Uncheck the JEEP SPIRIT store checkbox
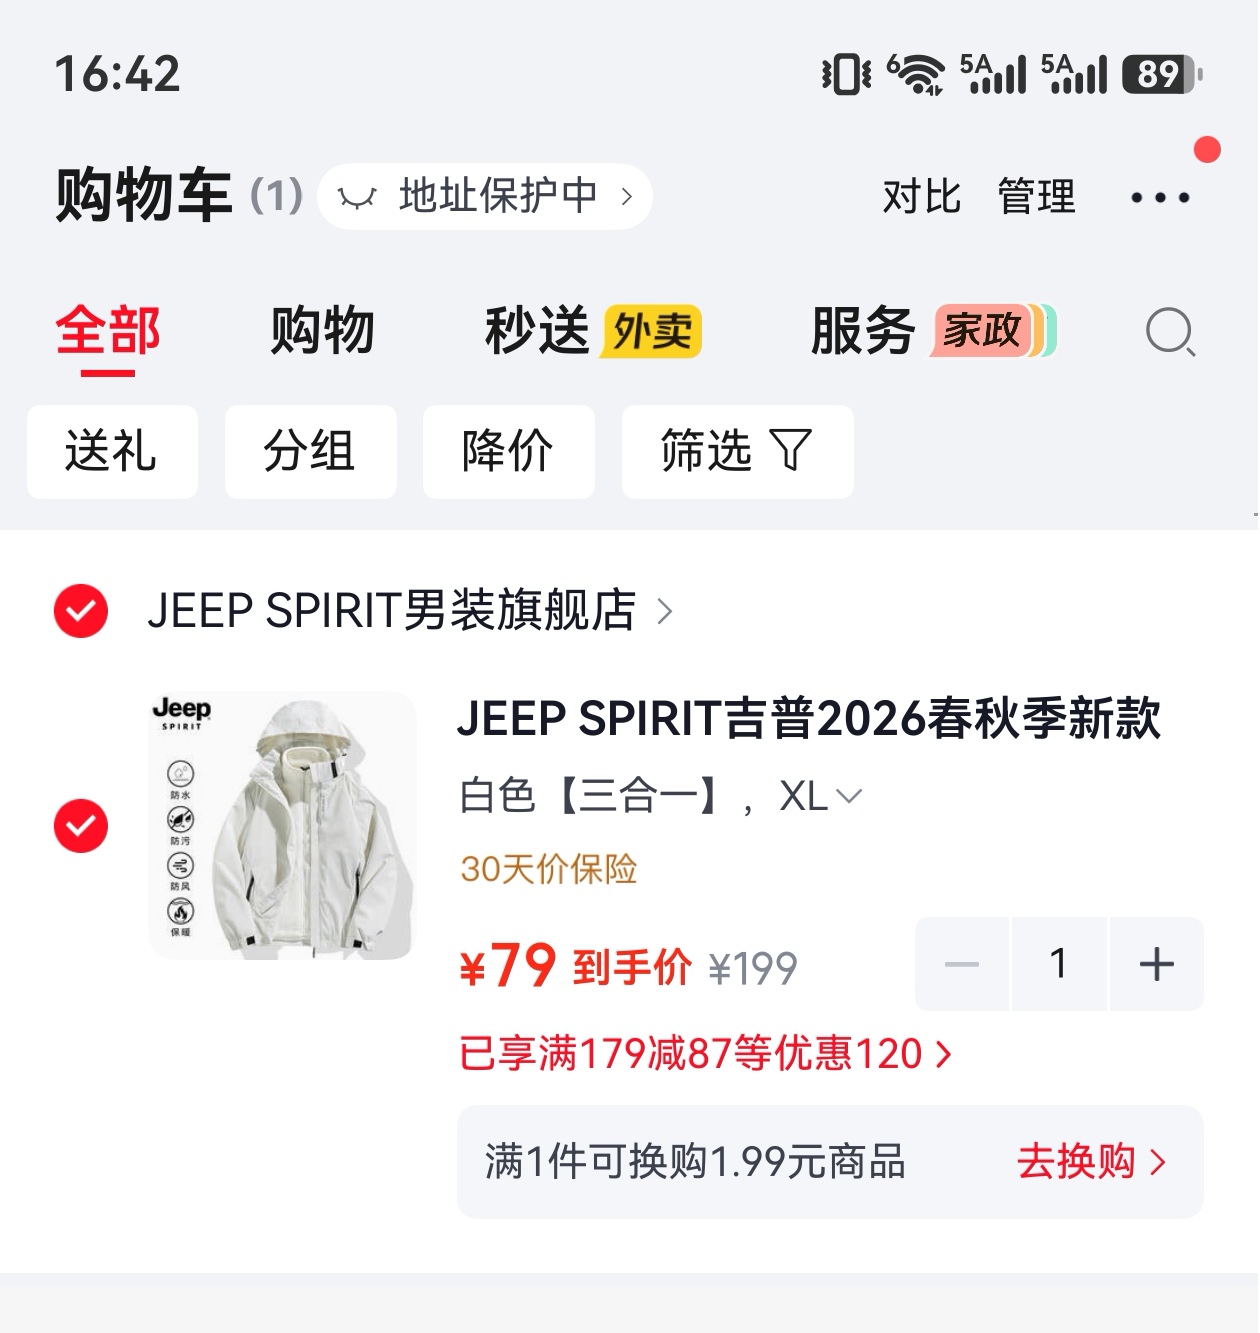The image size is (1260, 1333). click(x=81, y=610)
